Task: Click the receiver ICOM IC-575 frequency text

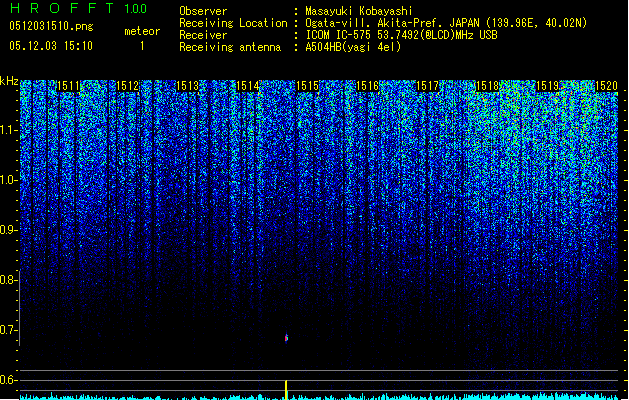Action: [401, 35]
